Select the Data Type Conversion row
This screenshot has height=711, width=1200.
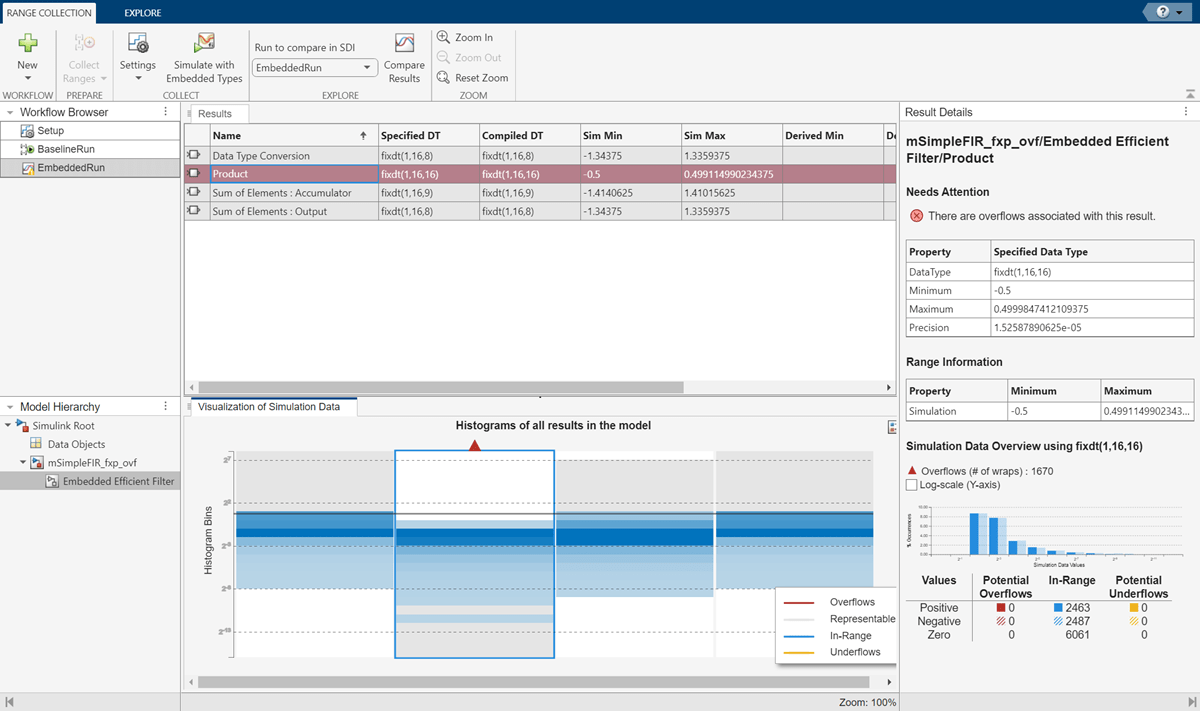(261, 156)
